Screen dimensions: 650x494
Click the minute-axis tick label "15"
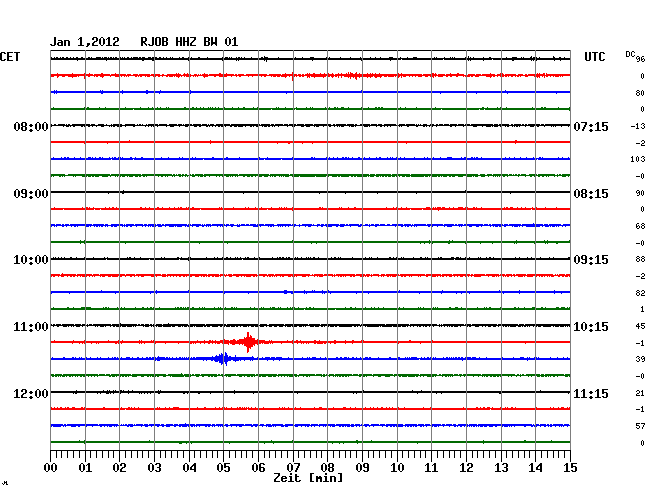[x=570, y=467]
